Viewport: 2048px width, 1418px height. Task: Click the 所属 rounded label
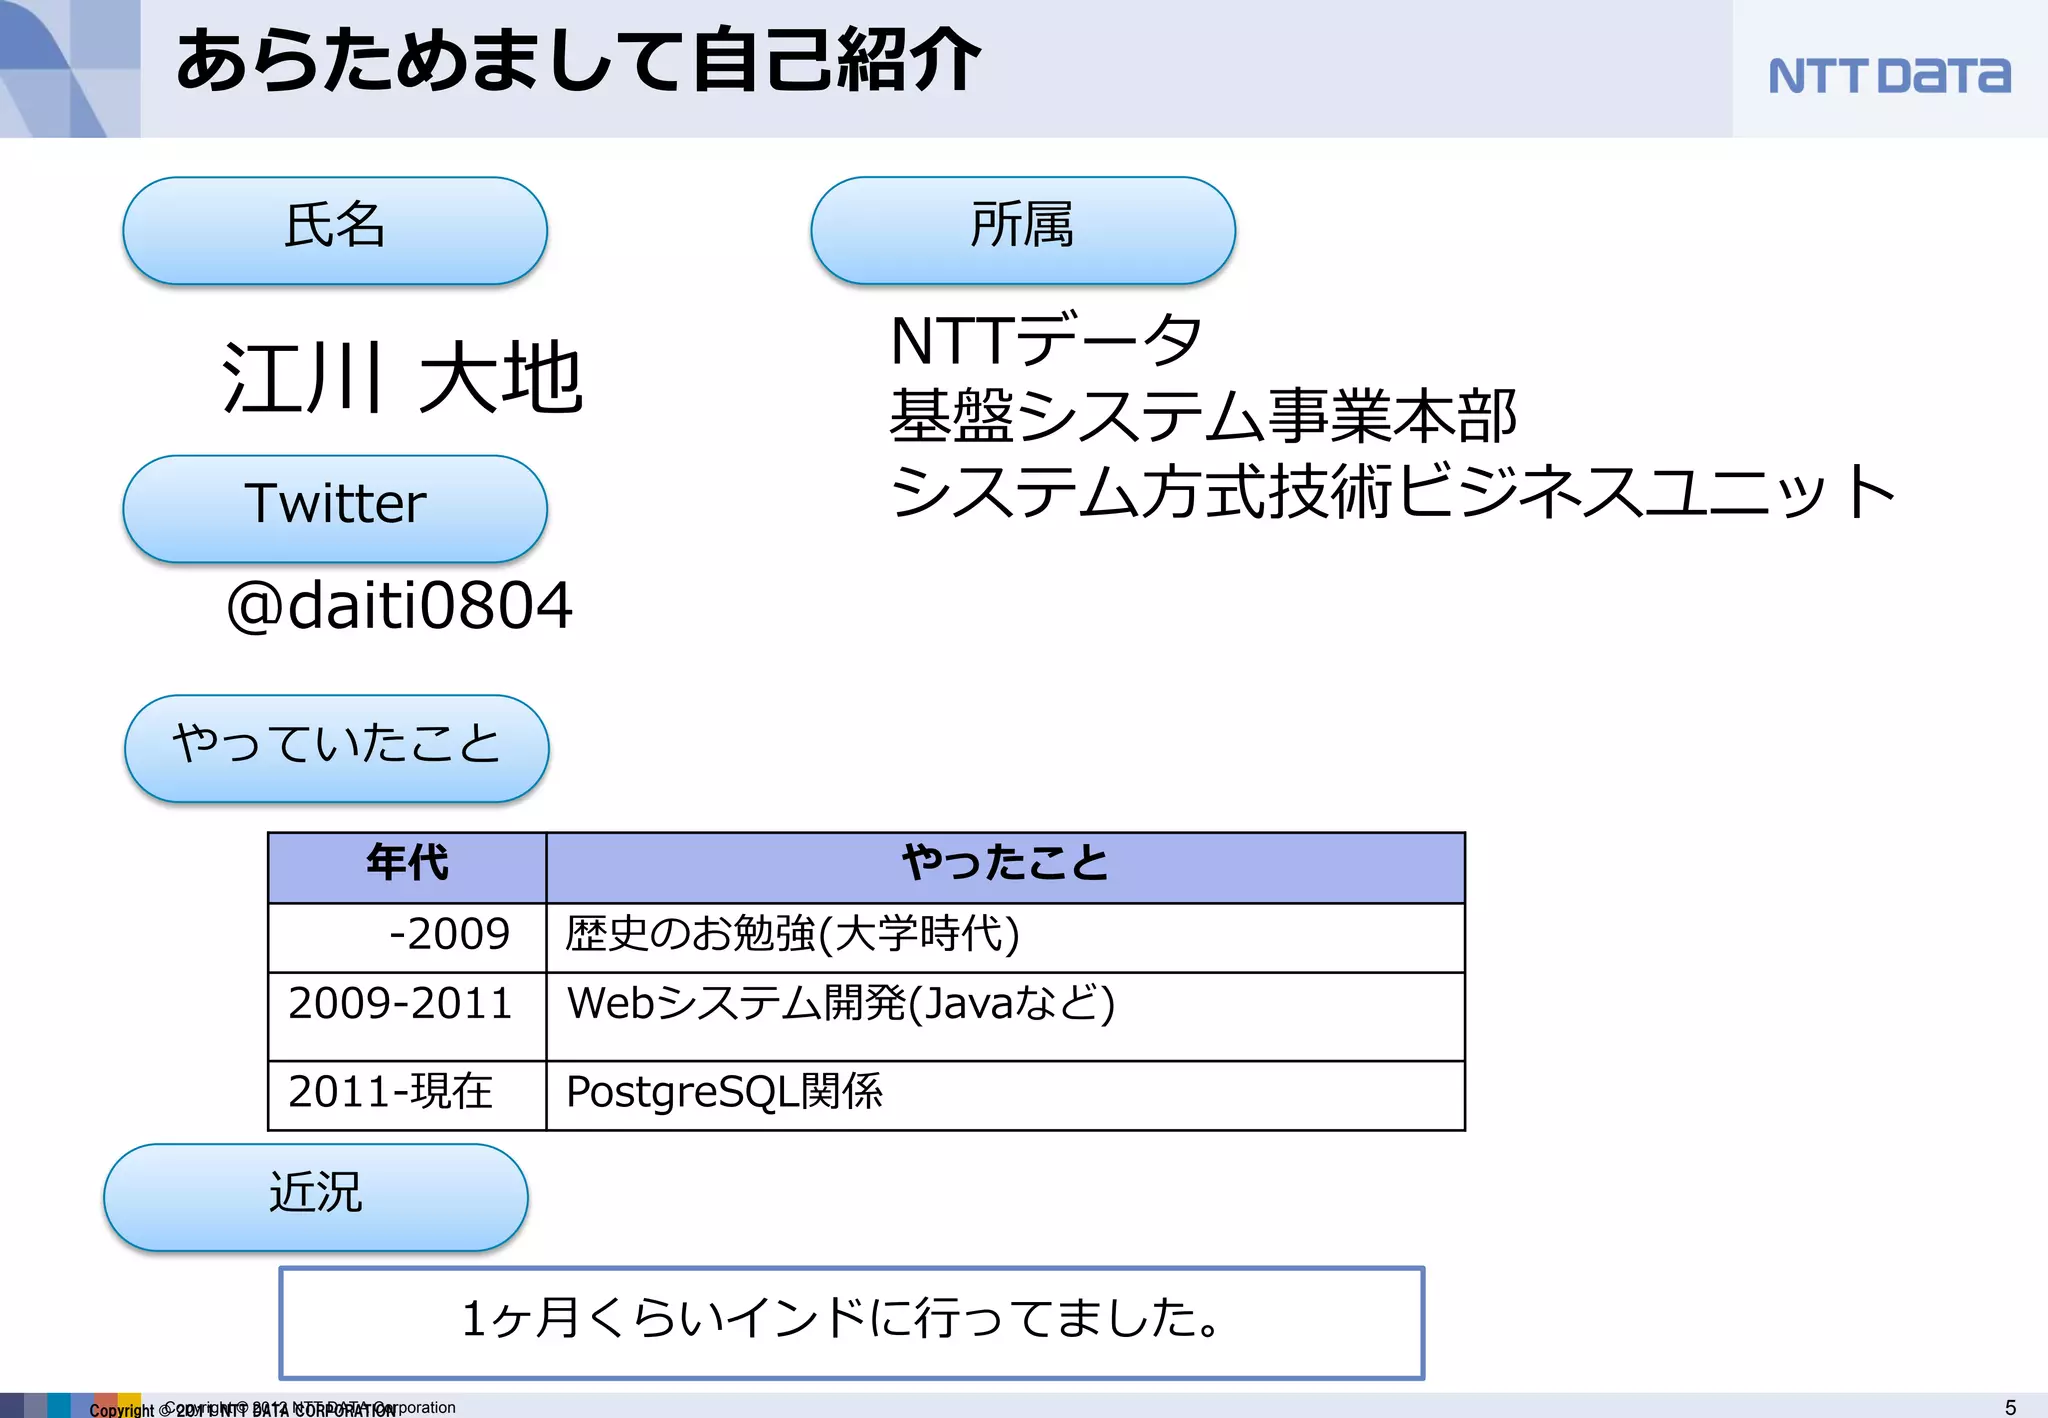click(1023, 231)
